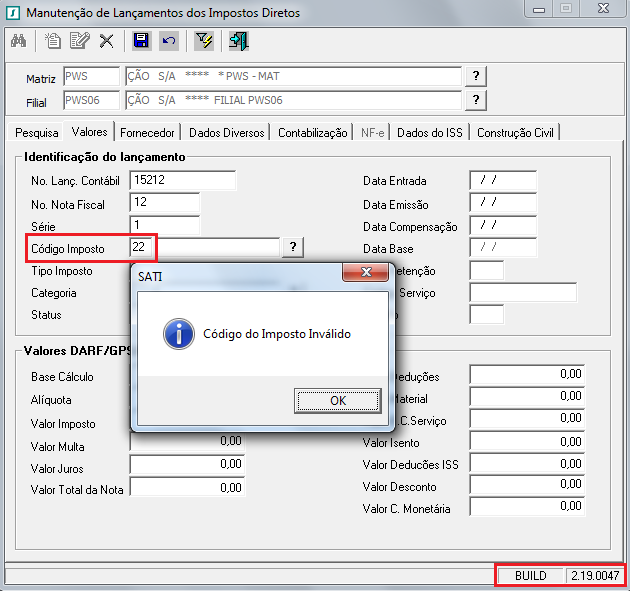Click the delete X toolbar icon
The width and height of the screenshot is (630, 591).
point(106,41)
